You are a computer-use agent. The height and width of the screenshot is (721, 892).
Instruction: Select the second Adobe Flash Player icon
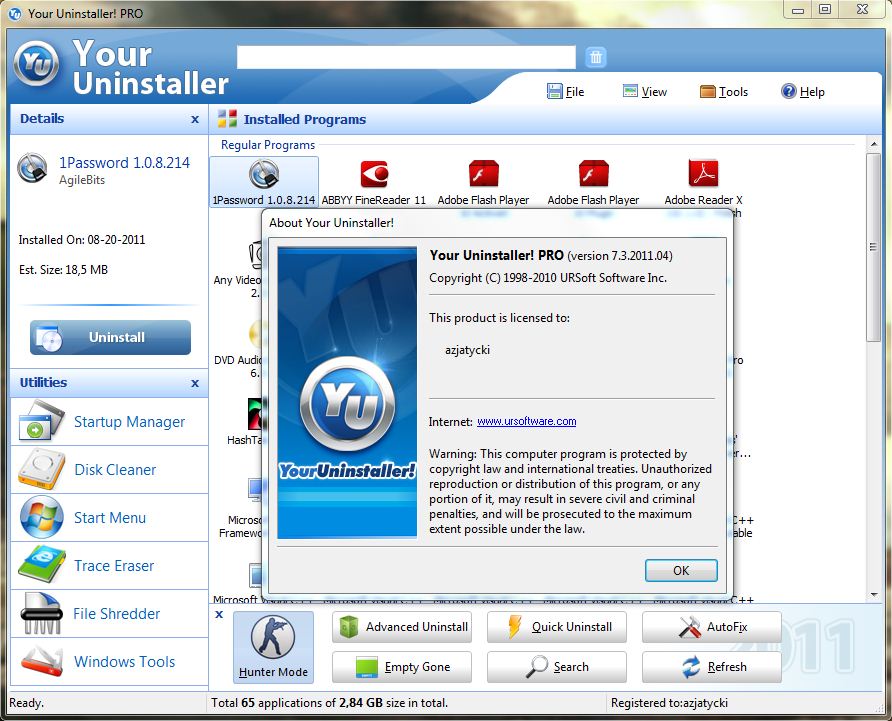593,182
